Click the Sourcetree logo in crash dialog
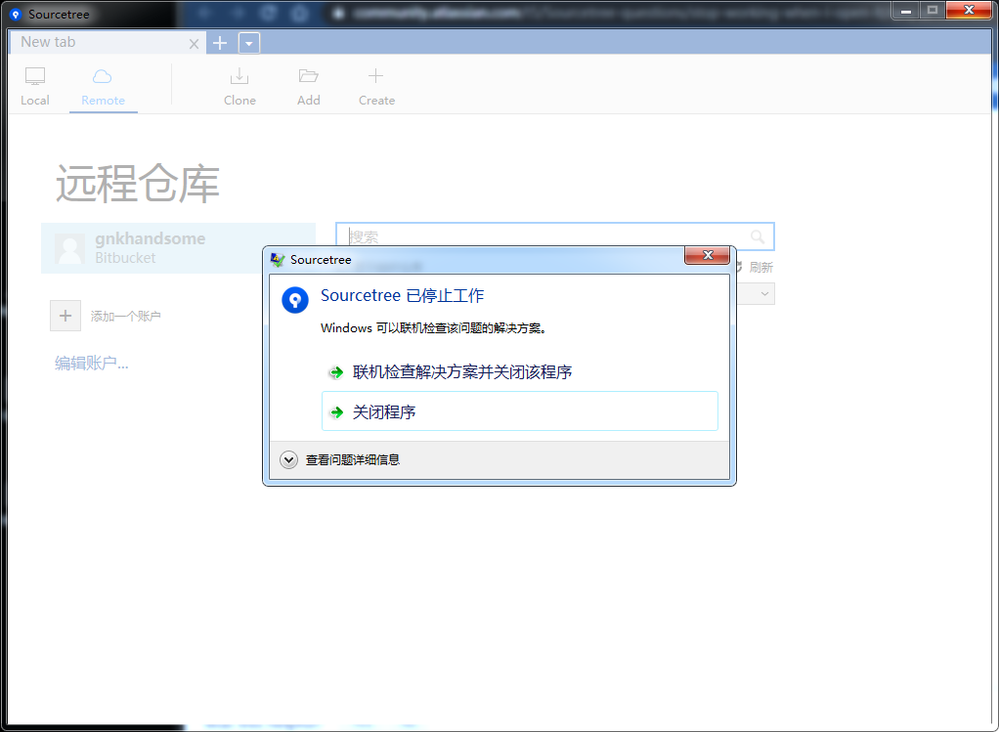The height and width of the screenshot is (732, 999). [x=295, y=299]
